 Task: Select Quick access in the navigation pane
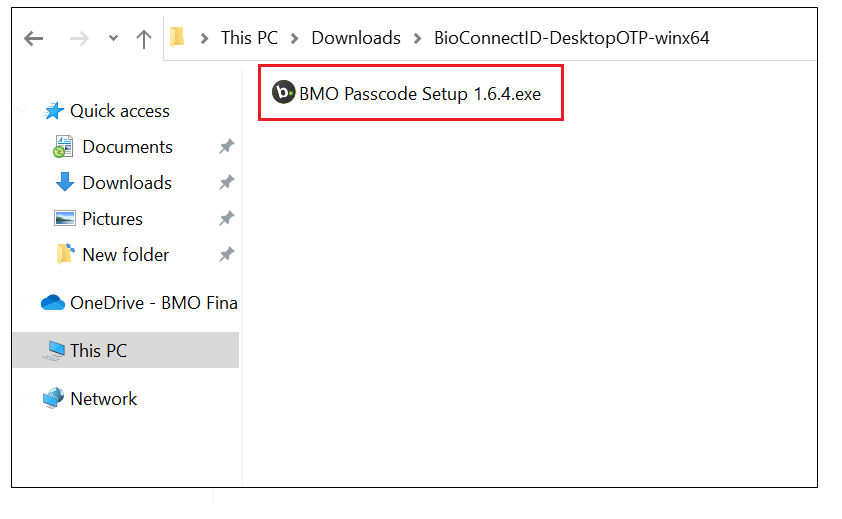tap(119, 111)
